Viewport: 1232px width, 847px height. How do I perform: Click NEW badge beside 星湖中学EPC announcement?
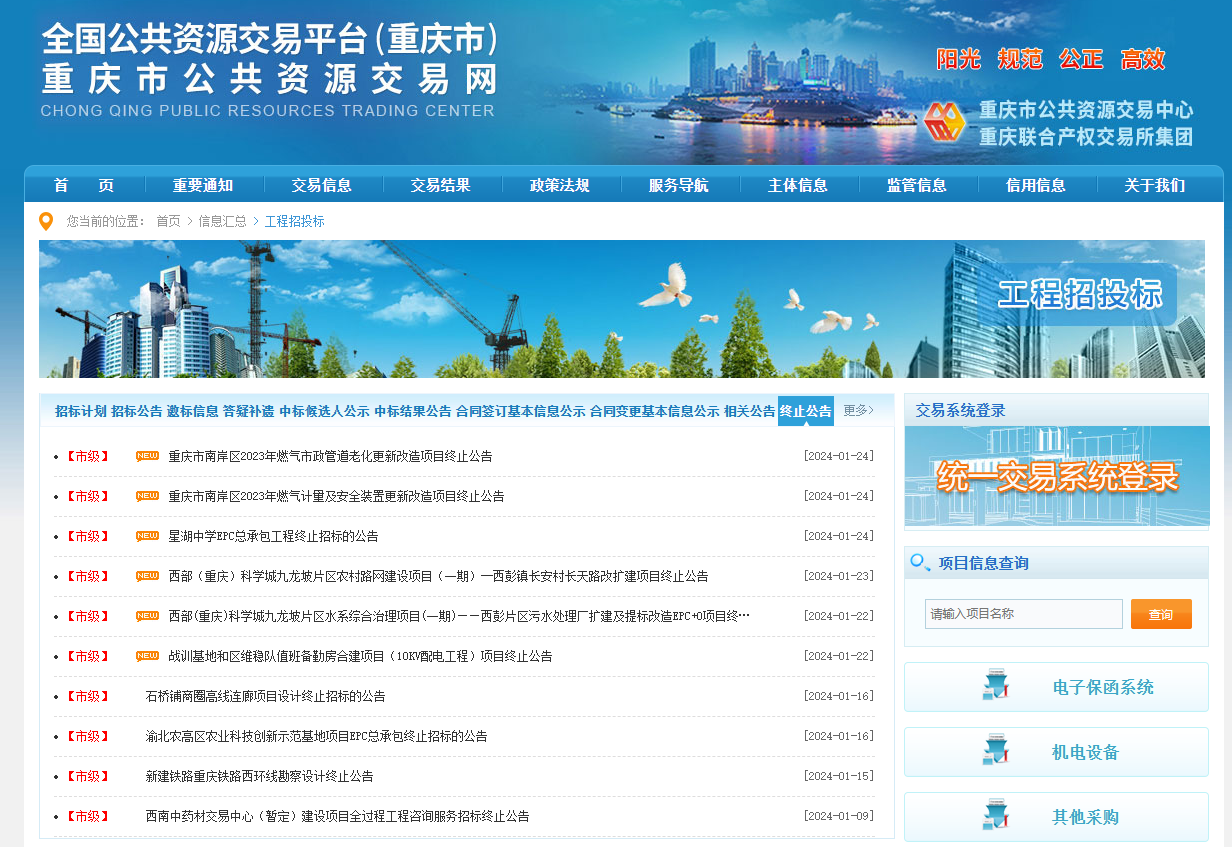click(147, 536)
